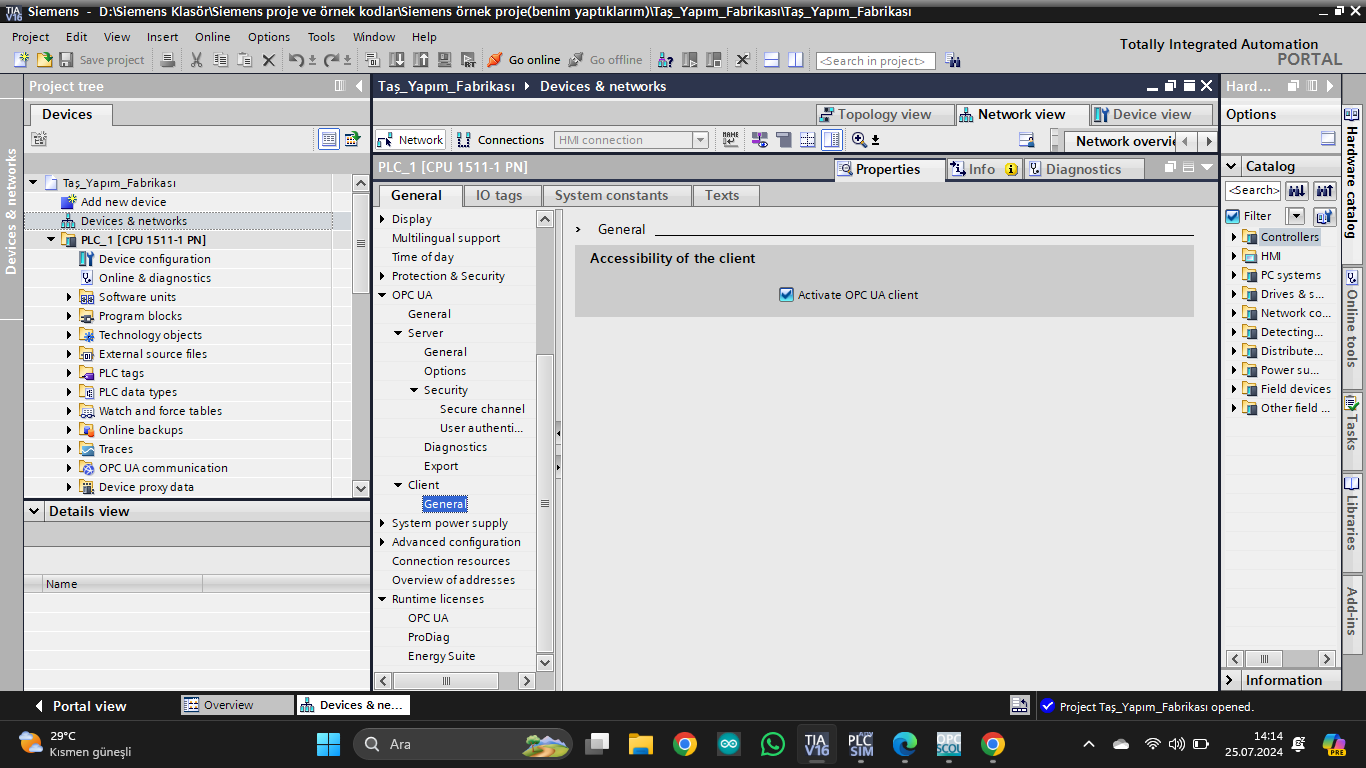The width and height of the screenshot is (1366, 768).
Task: Click the Upload from device icon
Action: pos(420,60)
